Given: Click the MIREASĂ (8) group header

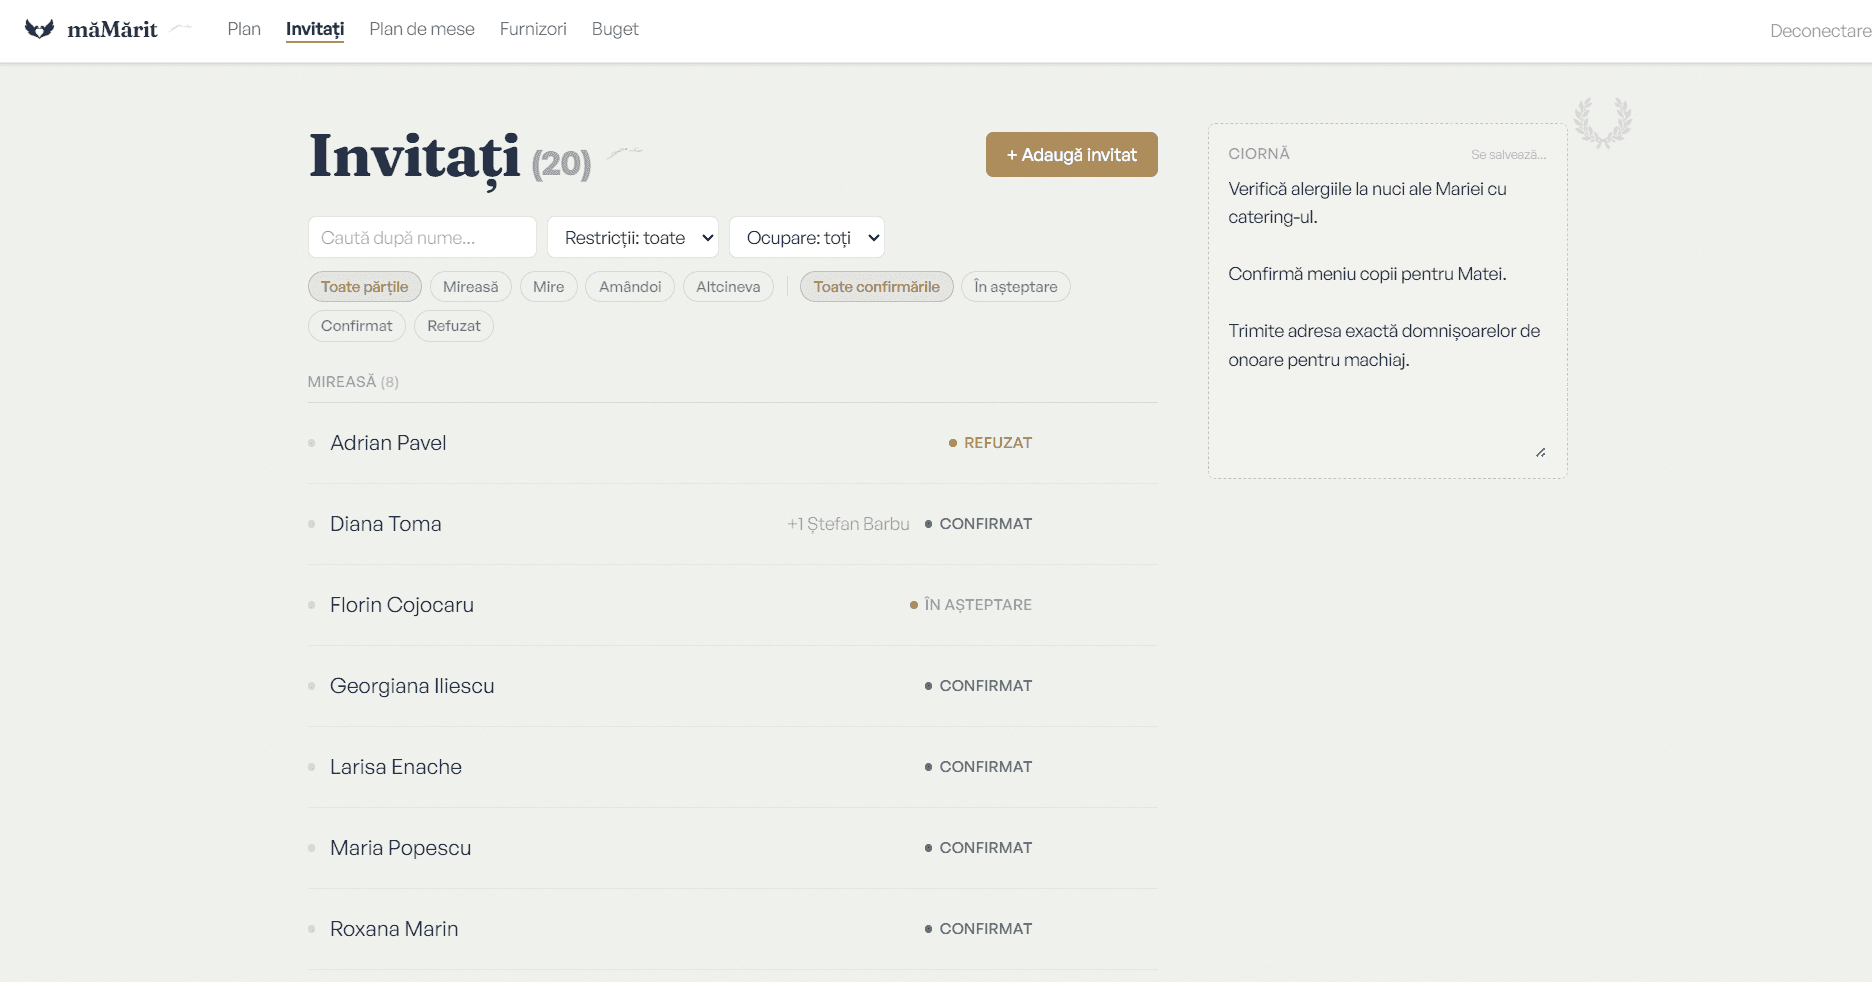Looking at the screenshot, I should pyautogui.click(x=353, y=382).
